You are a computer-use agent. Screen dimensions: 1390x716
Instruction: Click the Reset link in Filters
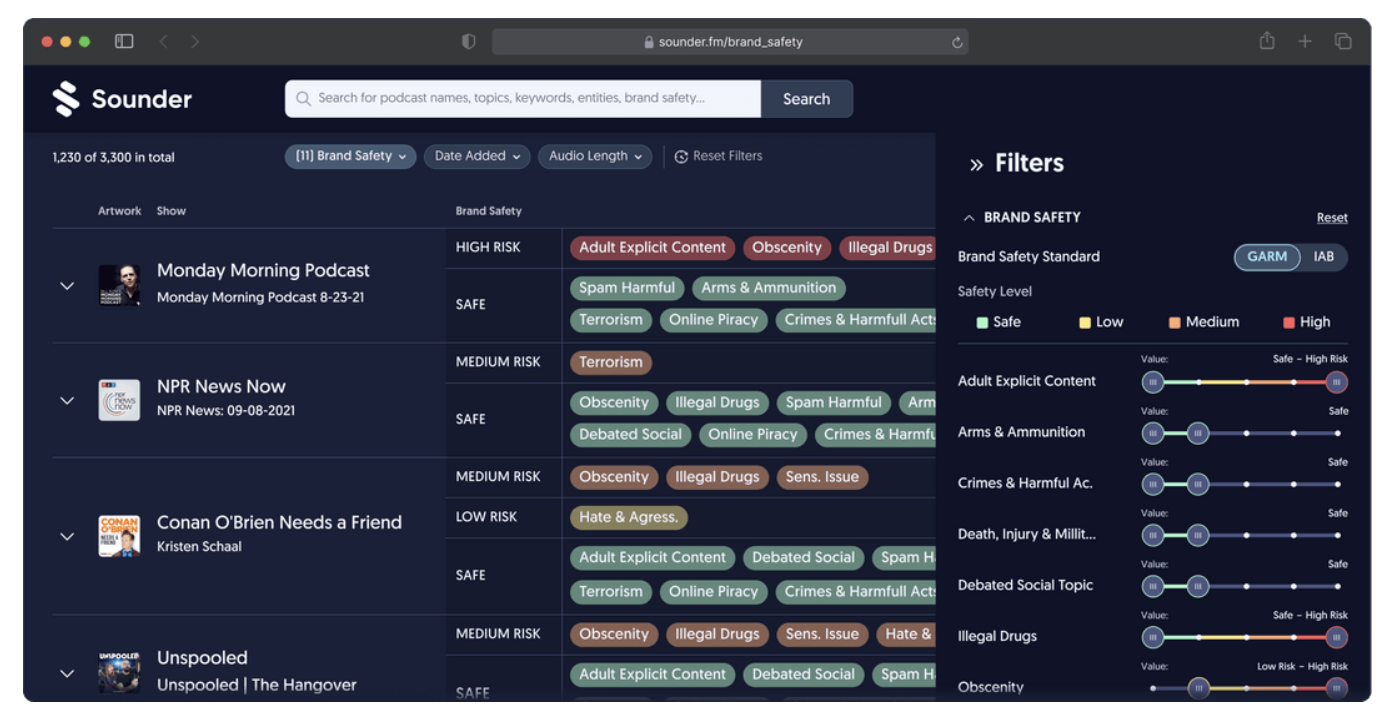[1331, 218]
